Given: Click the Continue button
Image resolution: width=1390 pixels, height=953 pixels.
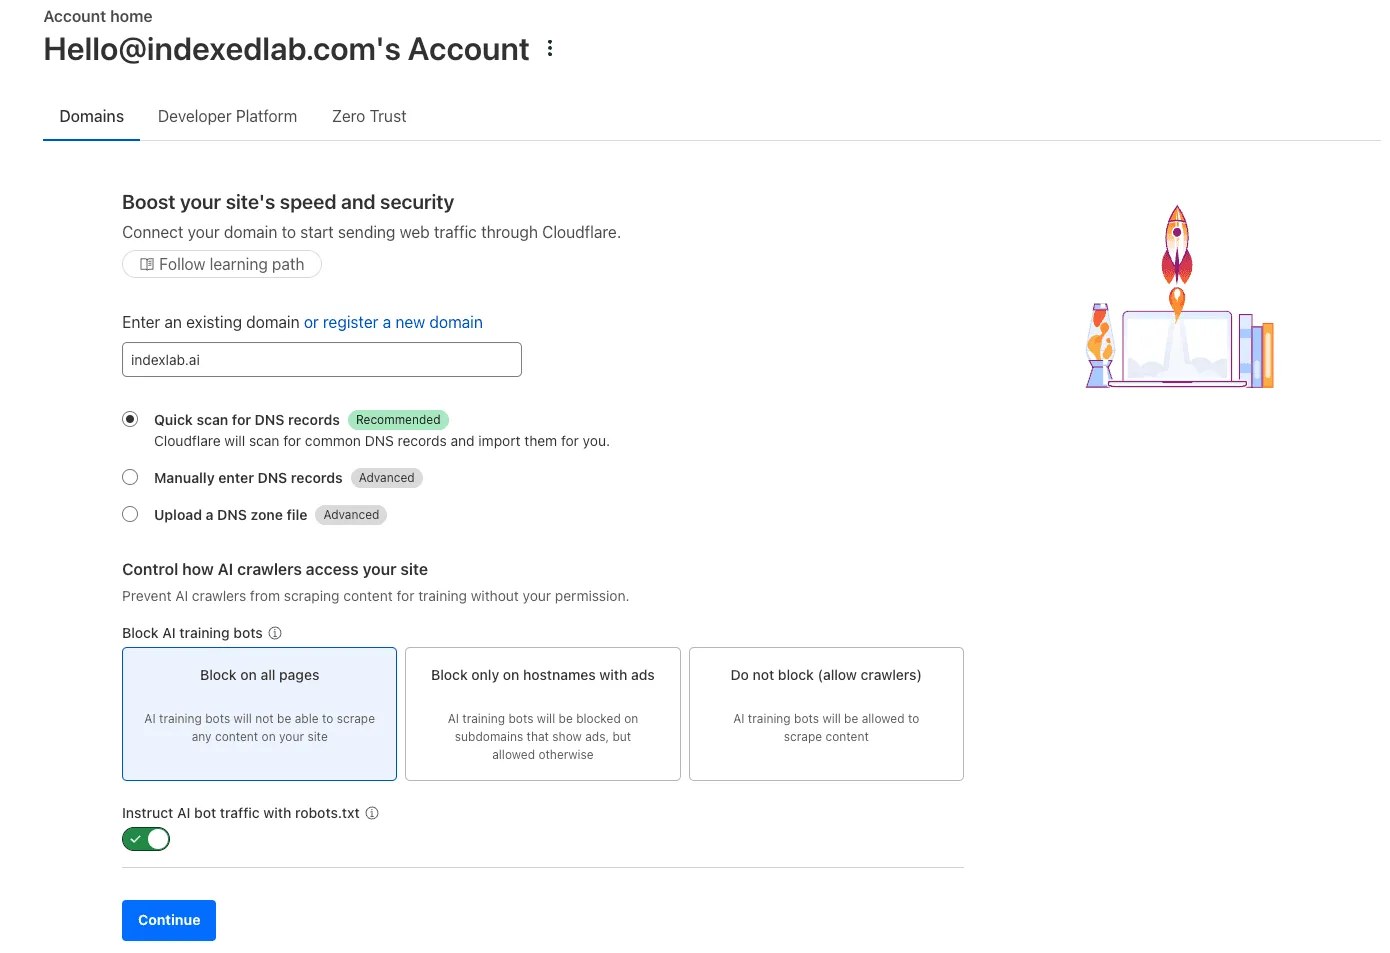Looking at the screenshot, I should [x=169, y=920].
